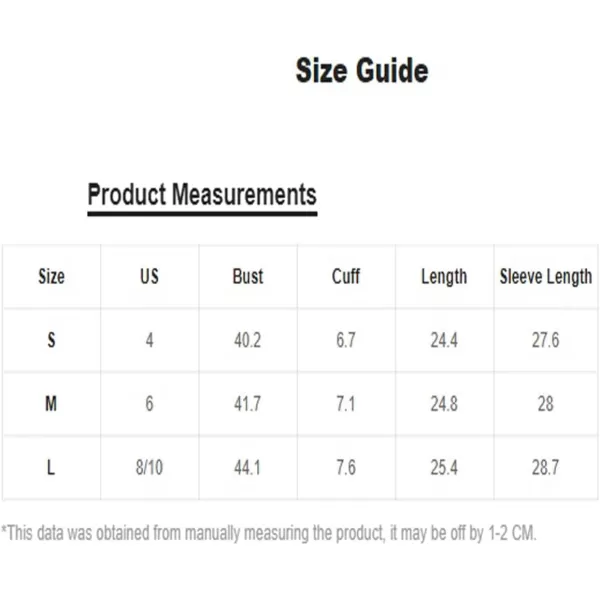Select the M size row label

(51, 404)
